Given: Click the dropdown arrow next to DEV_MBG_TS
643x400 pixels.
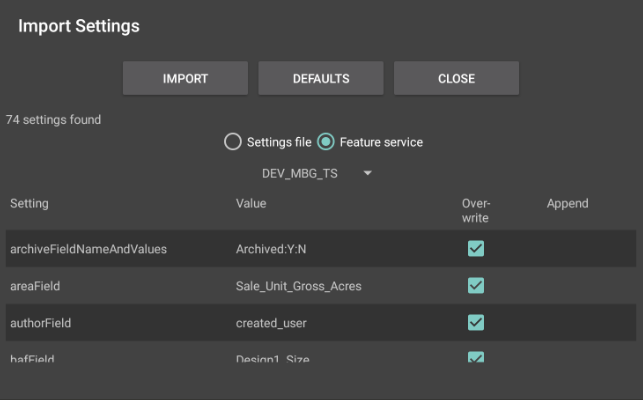Looking at the screenshot, I should point(368,174).
